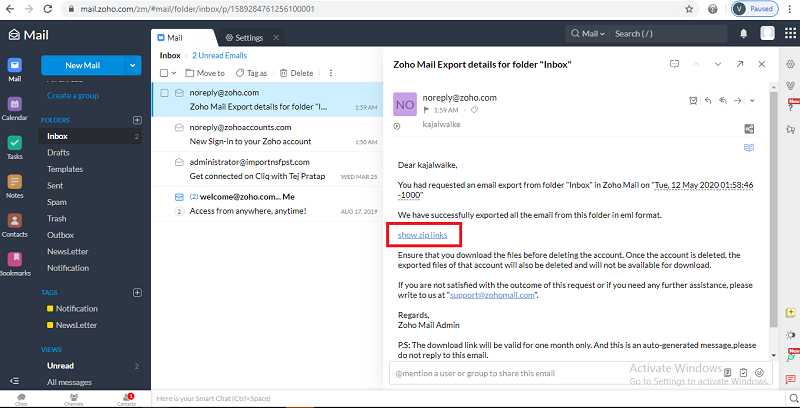This screenshot has height=408, width=800.
Task: Open the Calendar module
Action: click(15, 108)
